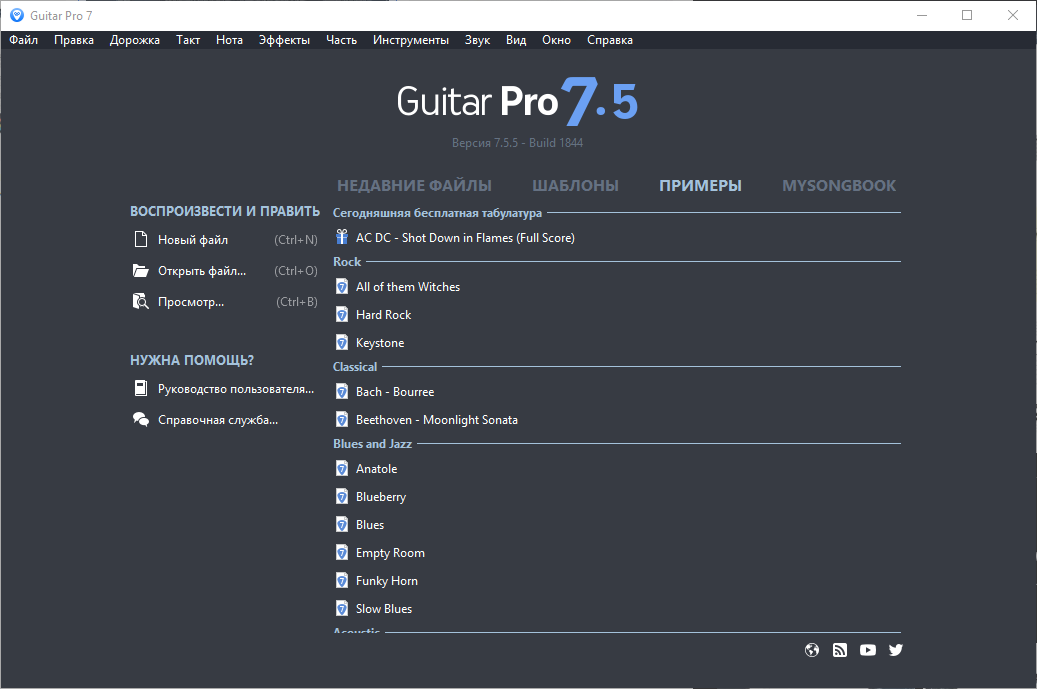The image size is (1037, 689).
Task: Switch to the MYSONGBOOK tab
Action: point(839,186)
